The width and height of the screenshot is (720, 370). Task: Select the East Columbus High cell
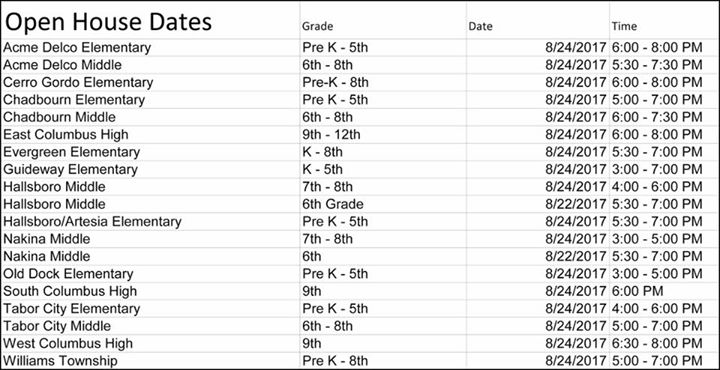[151, 135]
